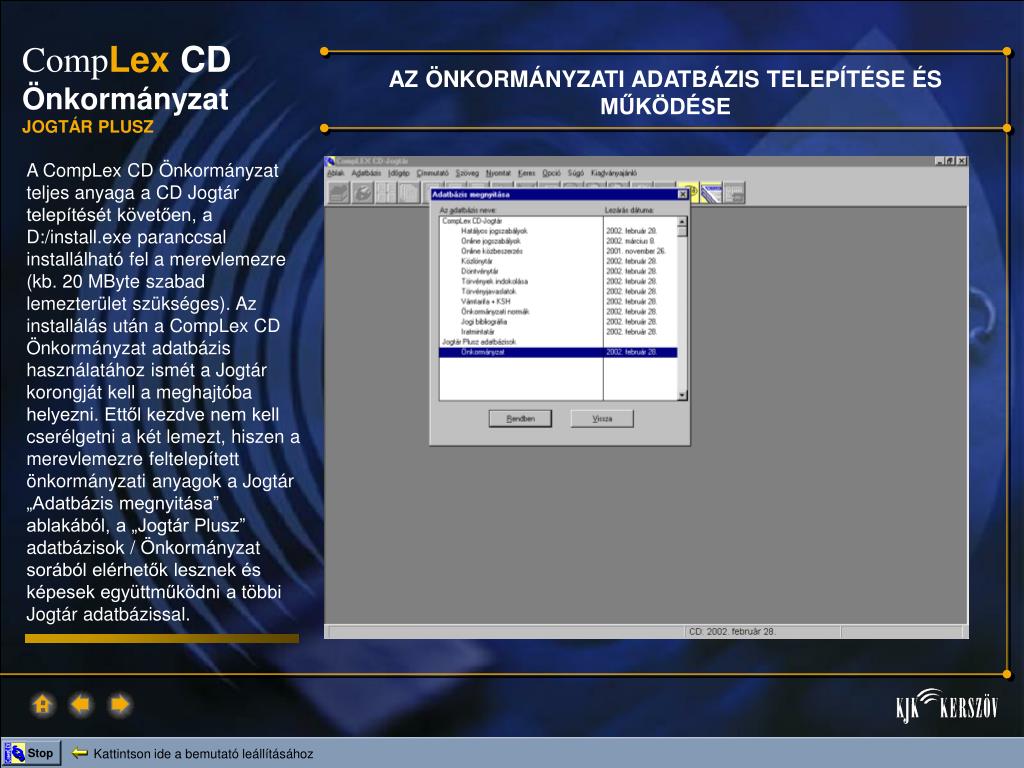Advance with the right arrow icon
The width and height of the screenshot is (1024, 768).
(120, 705)
